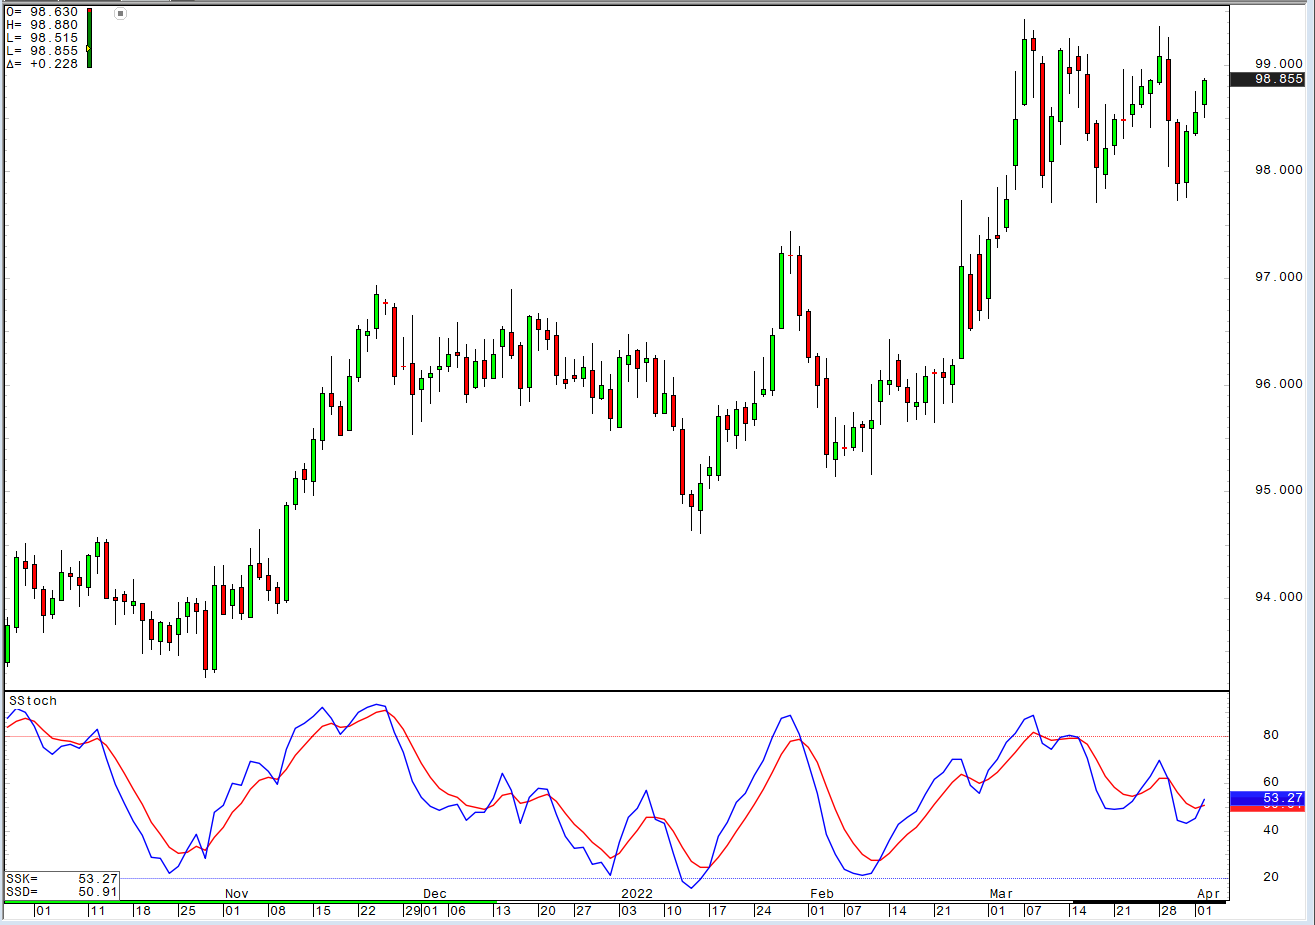The height and width of the screenshot is (925, 1315).
Task: Select the O= 98.630 open value
Action: coord(42,12)
